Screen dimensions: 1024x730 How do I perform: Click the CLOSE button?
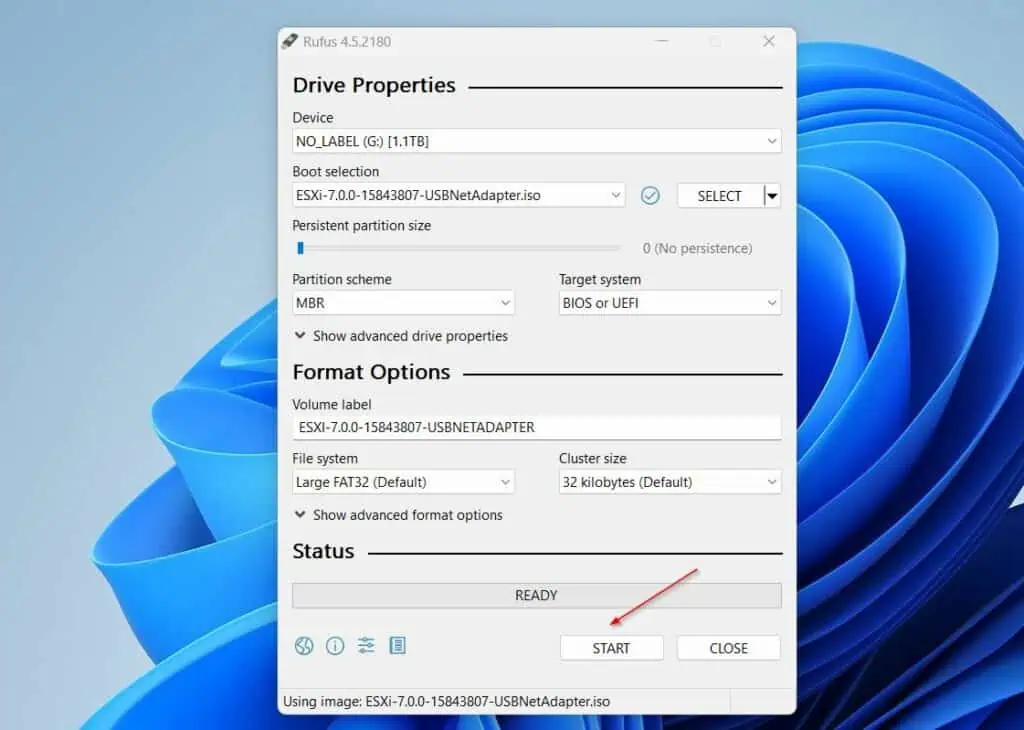(x=729, y=648)
